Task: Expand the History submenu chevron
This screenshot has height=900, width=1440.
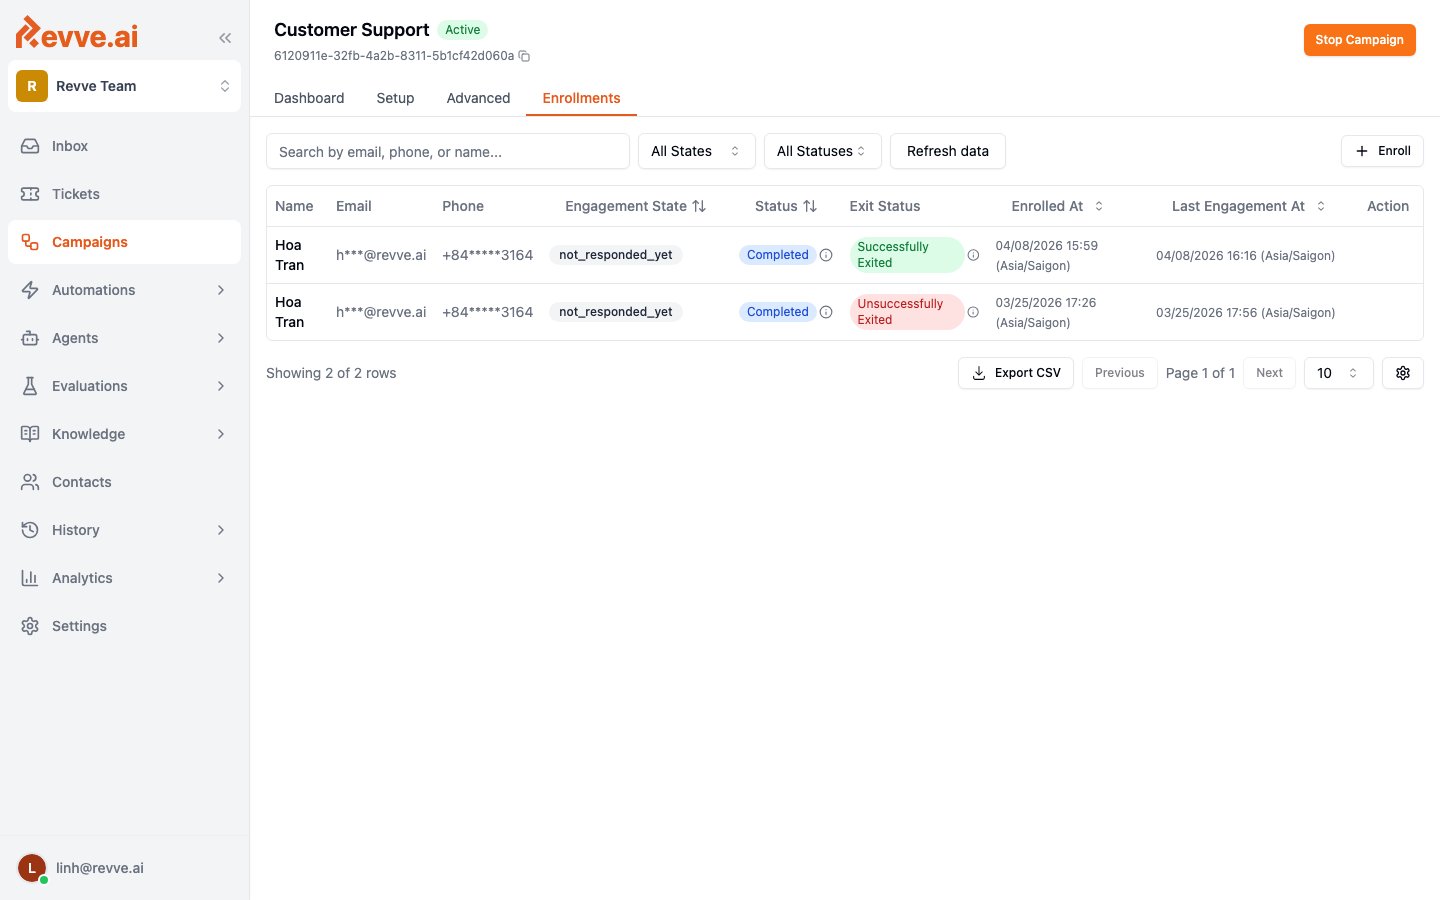Action: 221,530
